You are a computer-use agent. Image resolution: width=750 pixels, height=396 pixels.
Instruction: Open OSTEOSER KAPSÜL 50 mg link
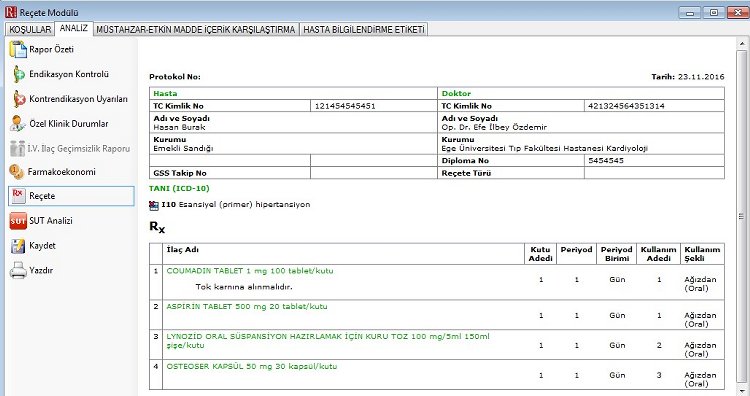pyautogui.click(x=252, y=366)
